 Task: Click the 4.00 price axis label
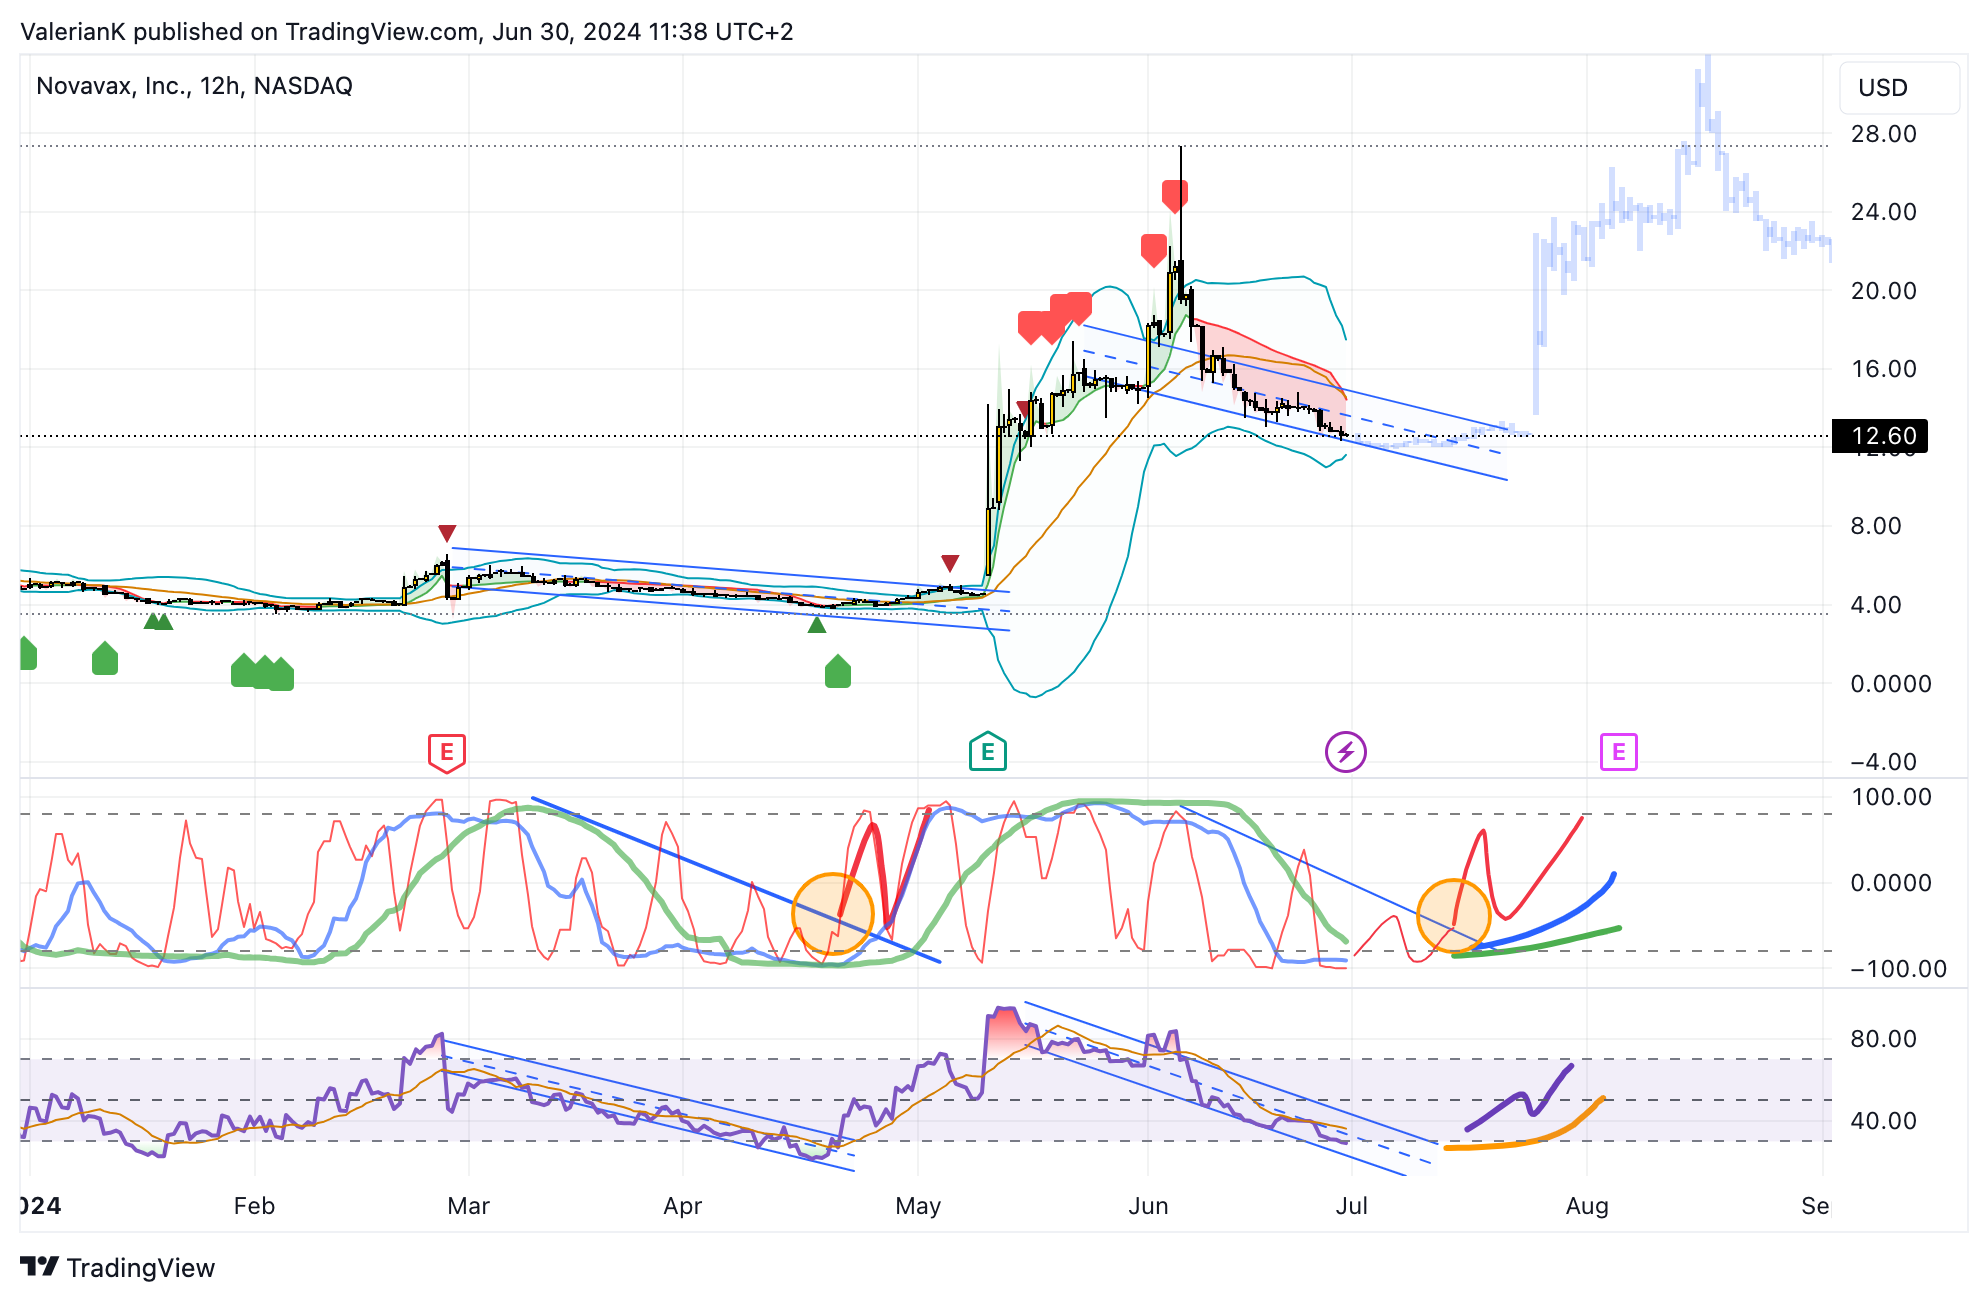[1876, 605]
